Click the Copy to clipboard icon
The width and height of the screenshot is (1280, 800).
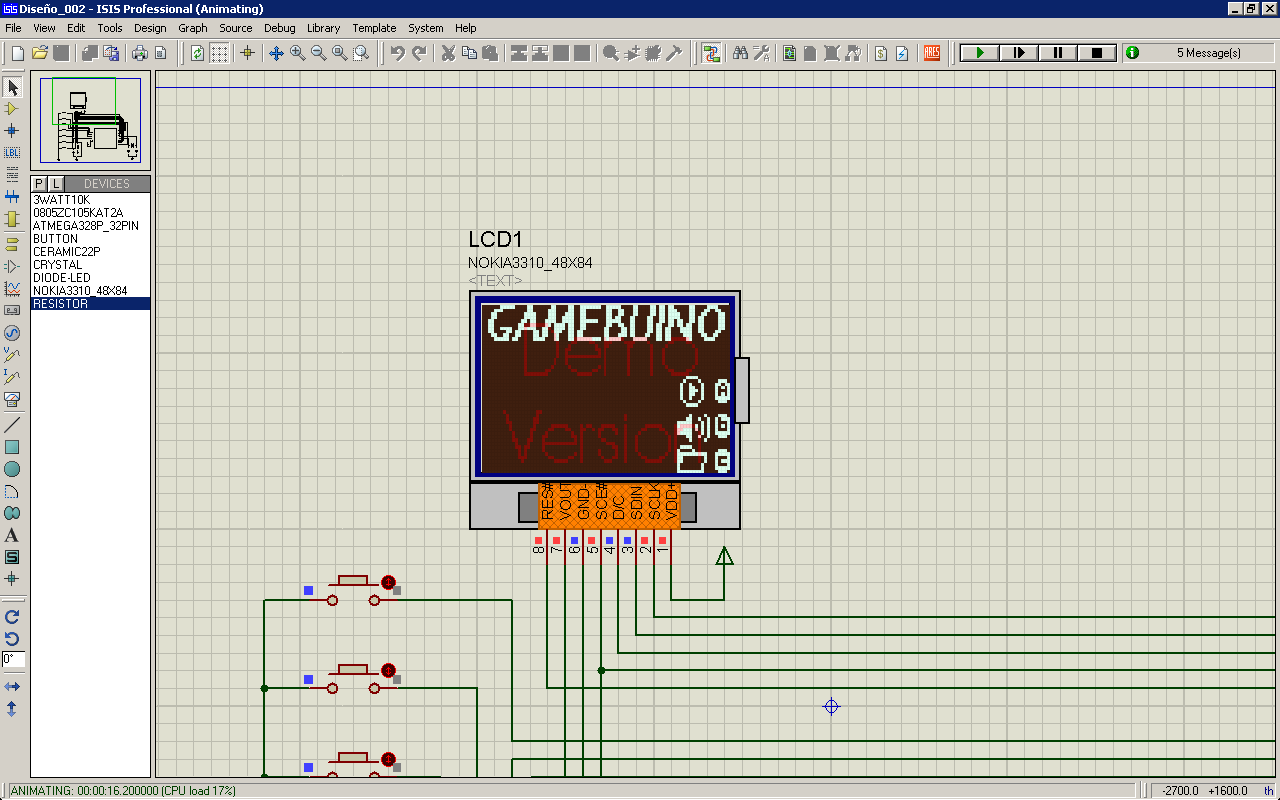coord(468,53)
